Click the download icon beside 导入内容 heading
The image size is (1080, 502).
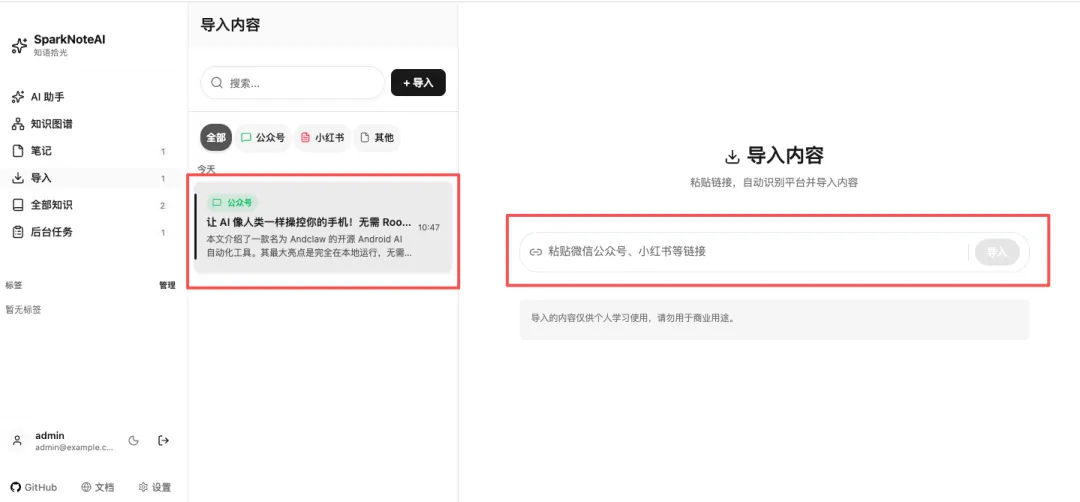[733, 156]
